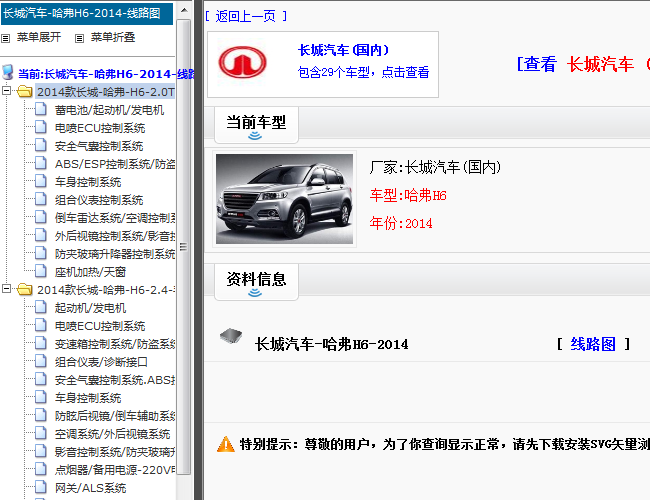Click page icon next to 空调系统/外后视镜系统
This screenshot has height=500, width=650.
tap(41, 433)
